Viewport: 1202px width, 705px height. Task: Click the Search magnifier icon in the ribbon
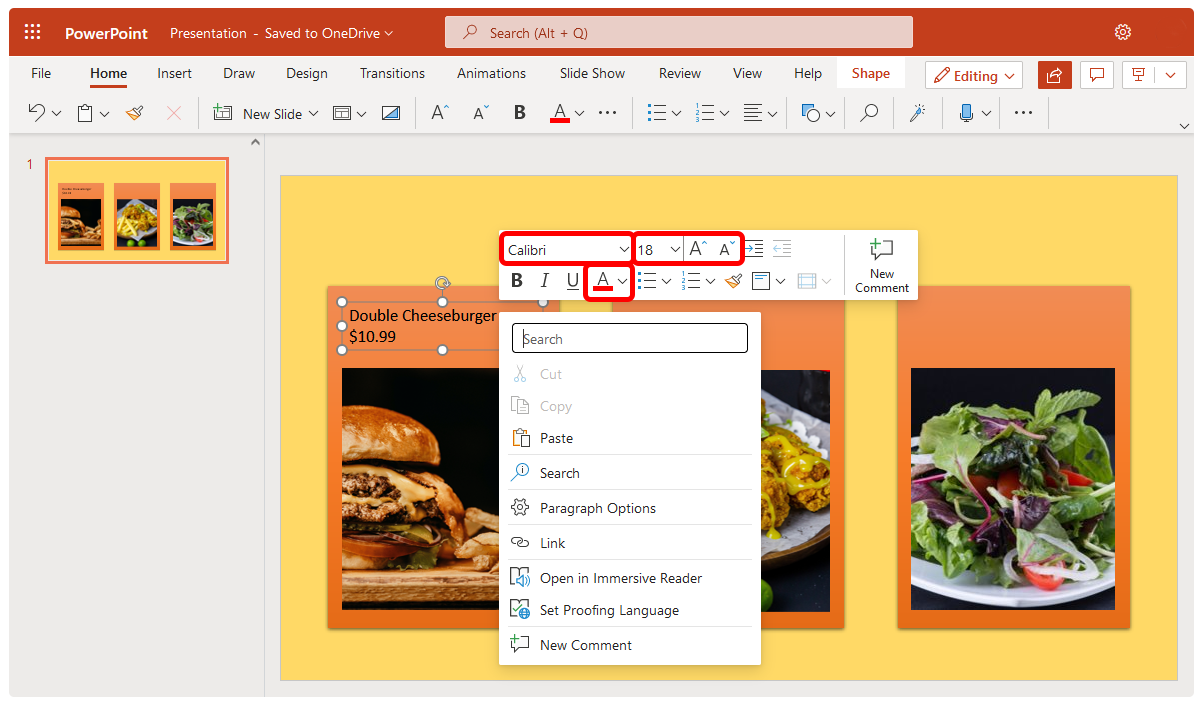(868, 113)
